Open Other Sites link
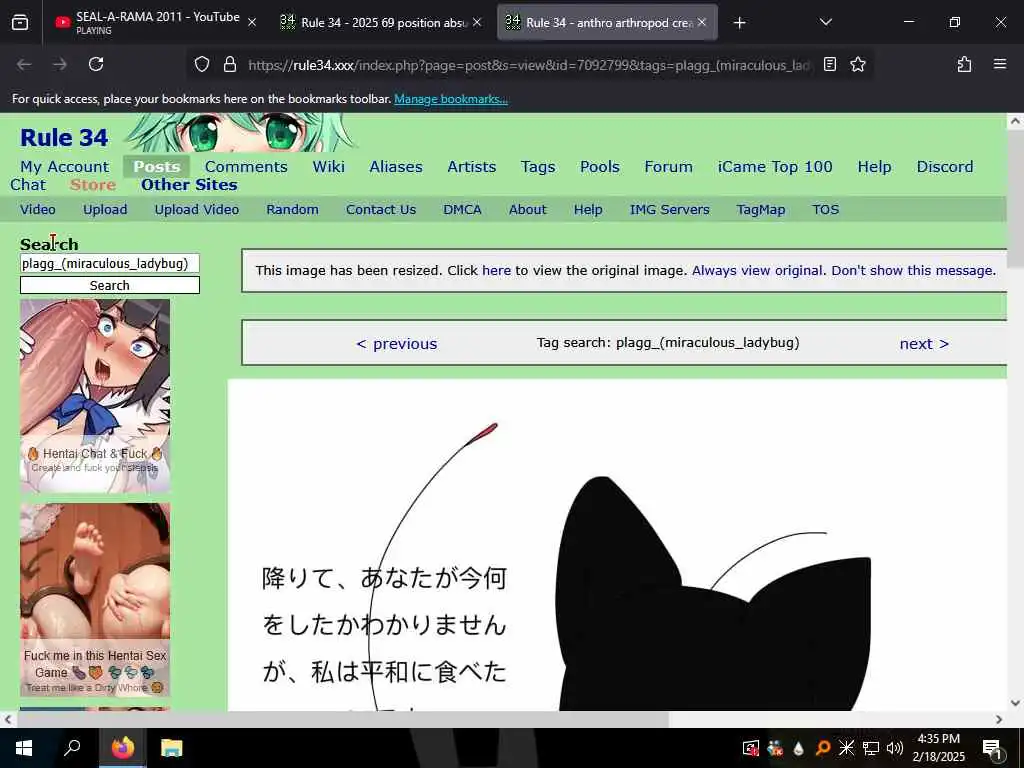Viewport: 1024px width, 768px height. (189, 185)
